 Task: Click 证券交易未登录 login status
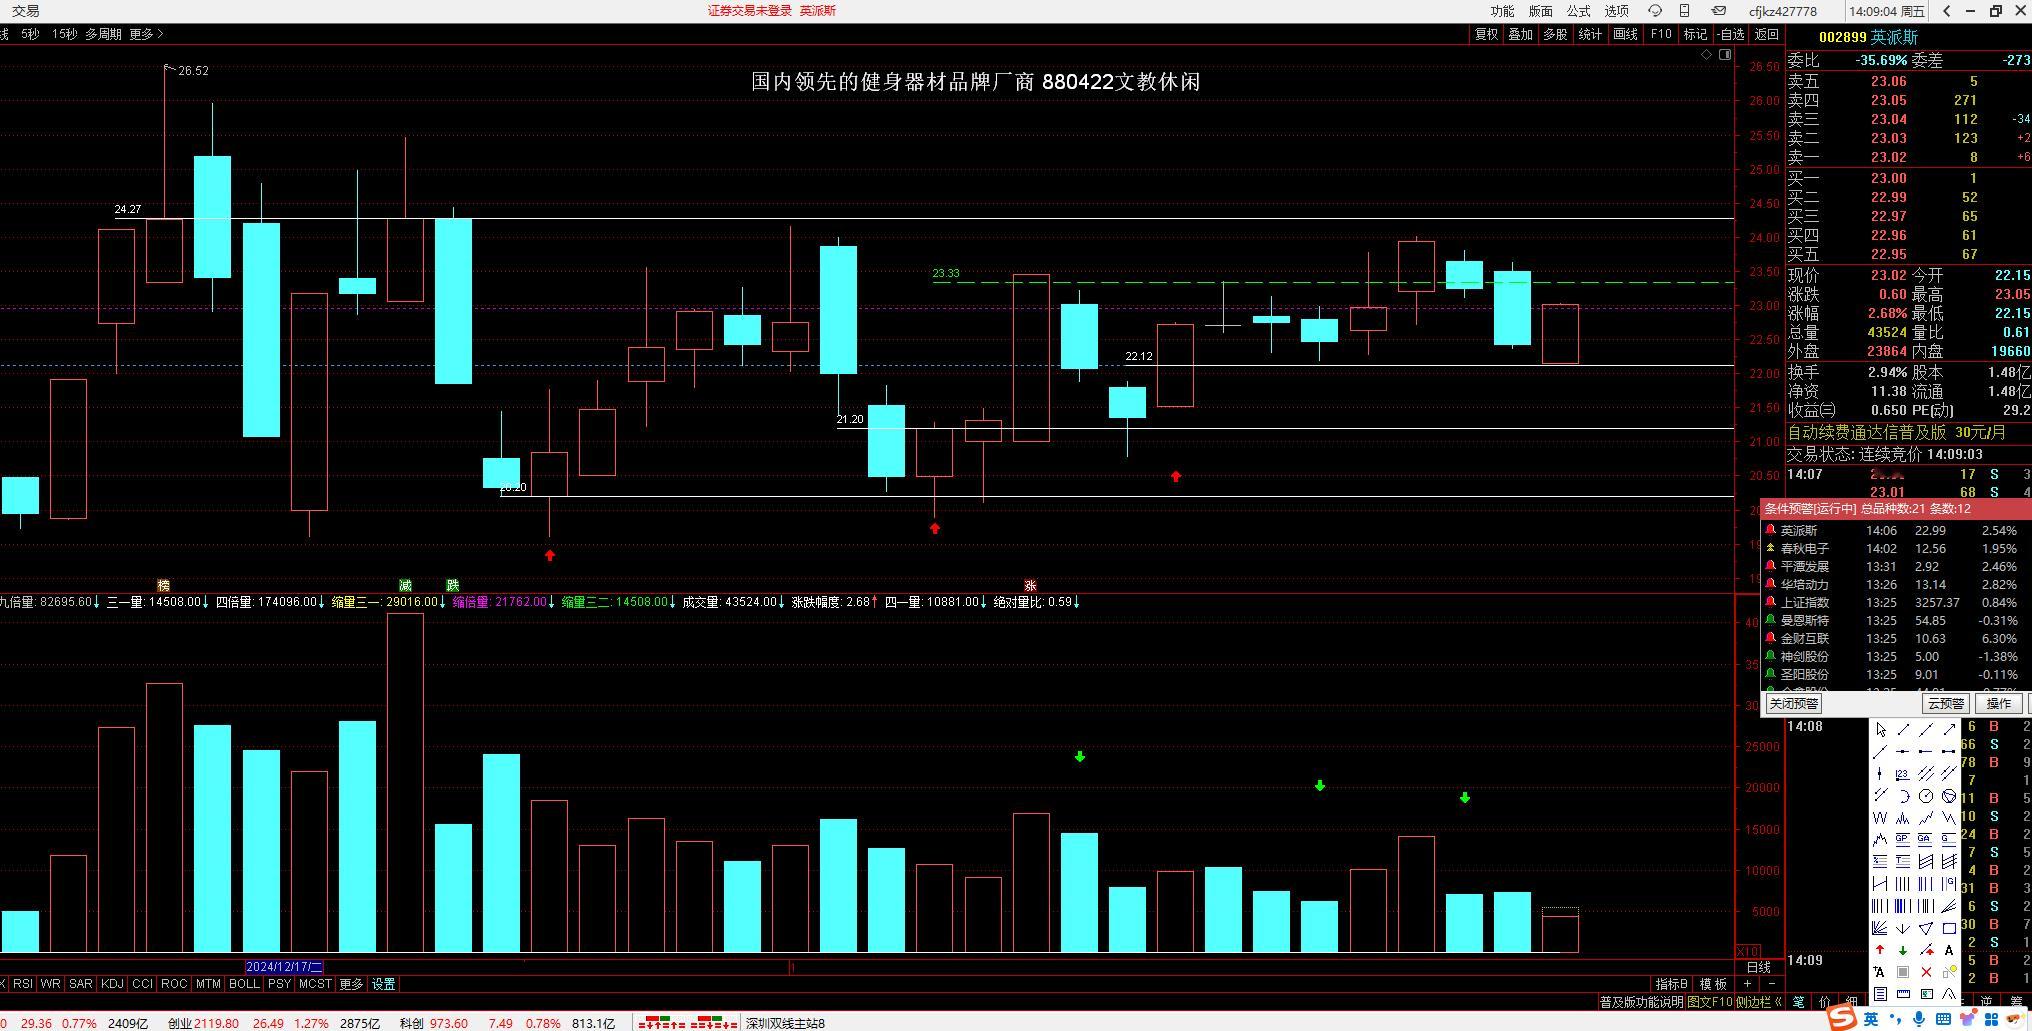[x=750, y=11]
